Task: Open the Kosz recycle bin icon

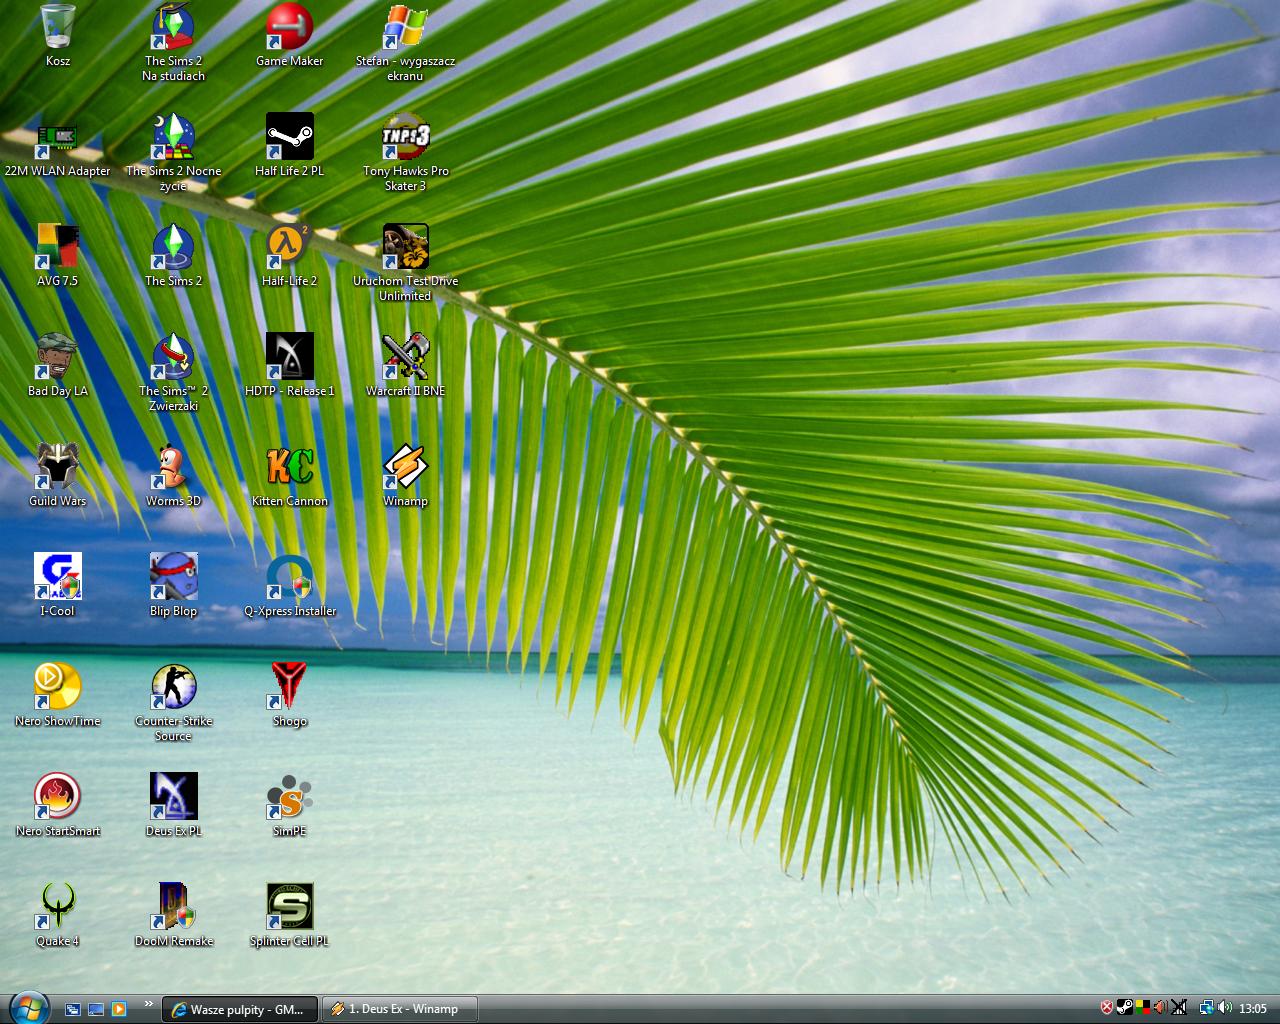Action: click(58, 28)
